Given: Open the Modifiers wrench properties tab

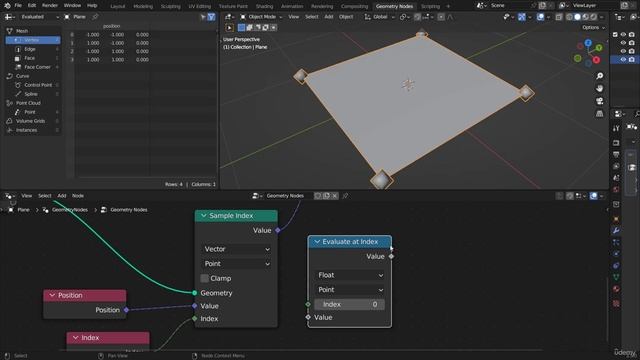Looking at the screenshot, I should [x=616, y=231].
